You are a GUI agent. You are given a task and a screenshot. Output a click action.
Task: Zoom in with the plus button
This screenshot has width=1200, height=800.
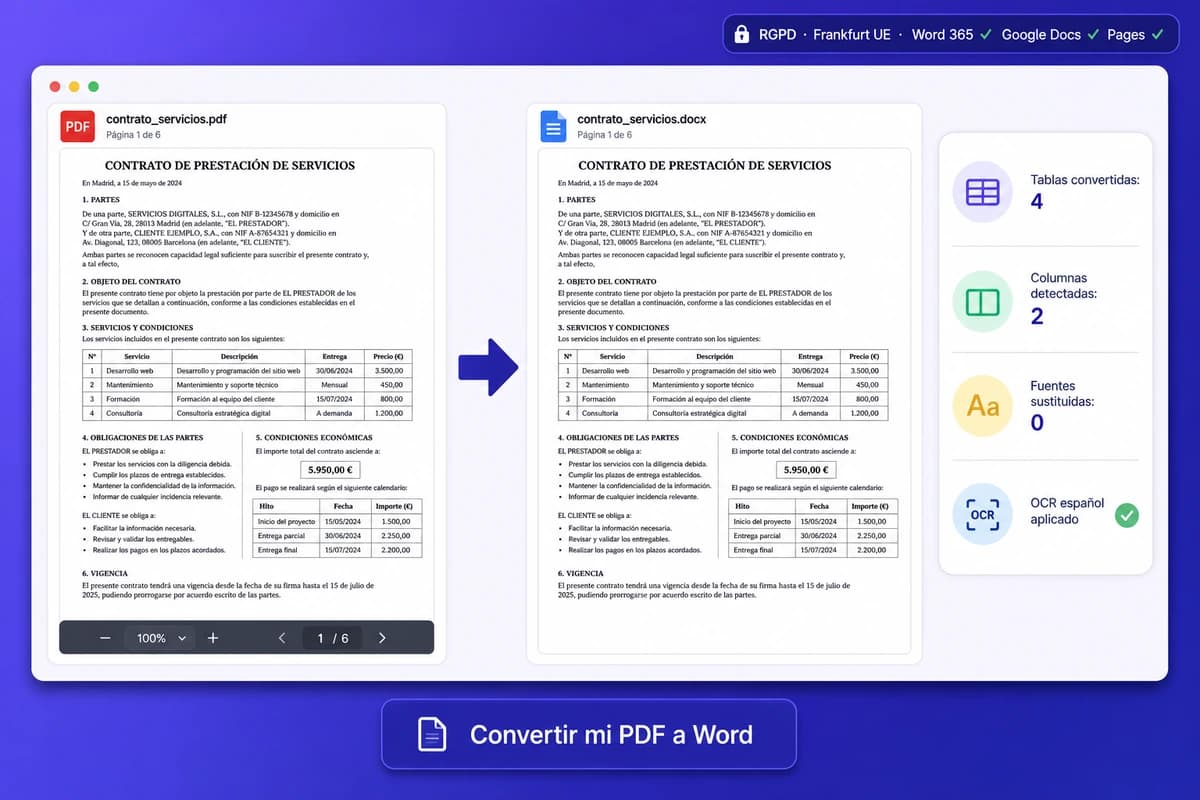pos(213,638)
